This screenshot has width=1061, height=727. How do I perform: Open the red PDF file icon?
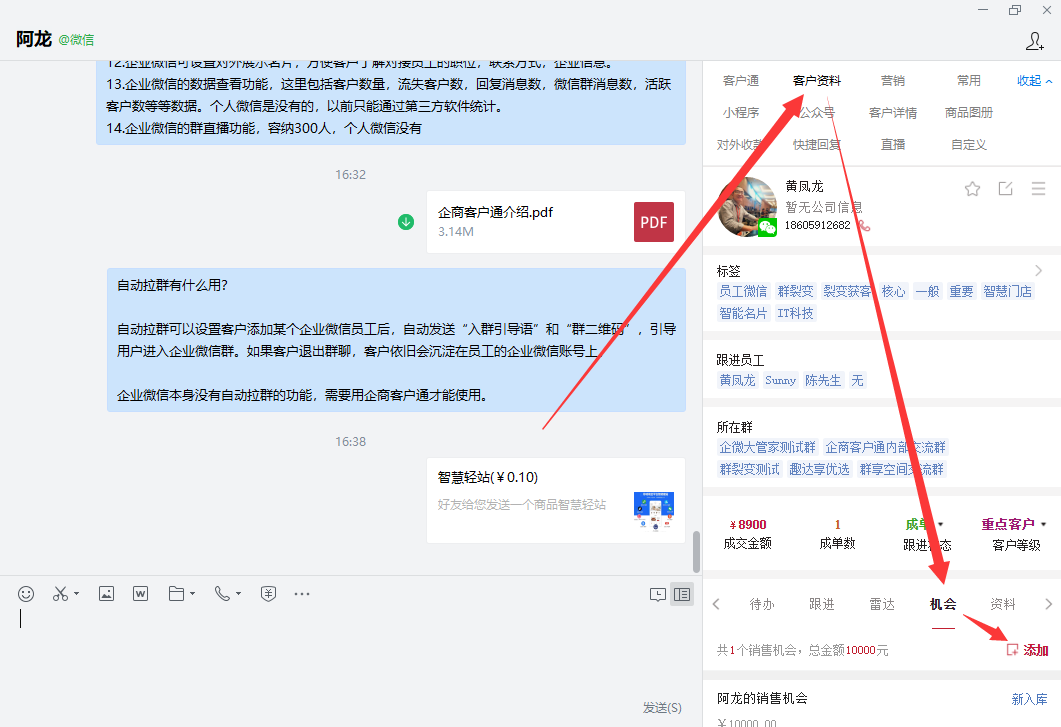click(x=654, y=222)
